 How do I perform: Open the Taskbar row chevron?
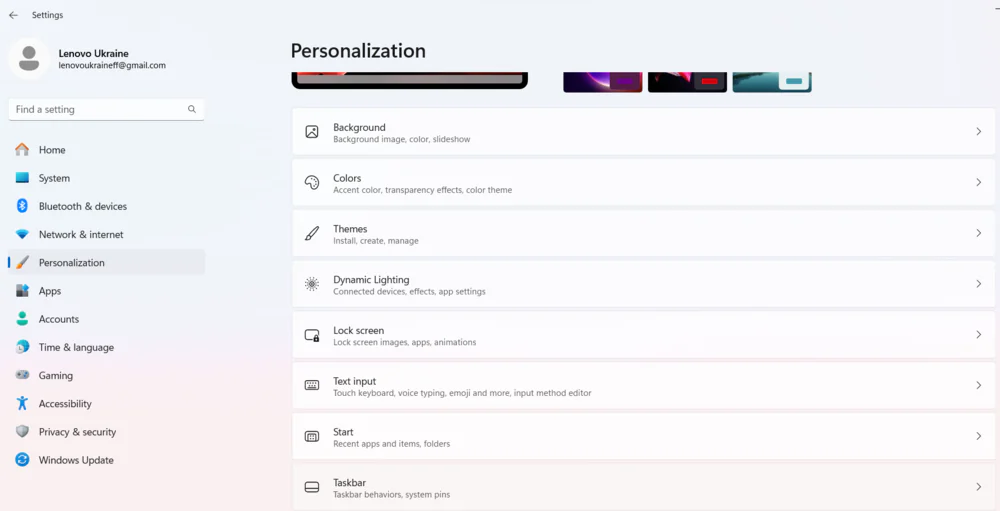[x=978, y=487]
